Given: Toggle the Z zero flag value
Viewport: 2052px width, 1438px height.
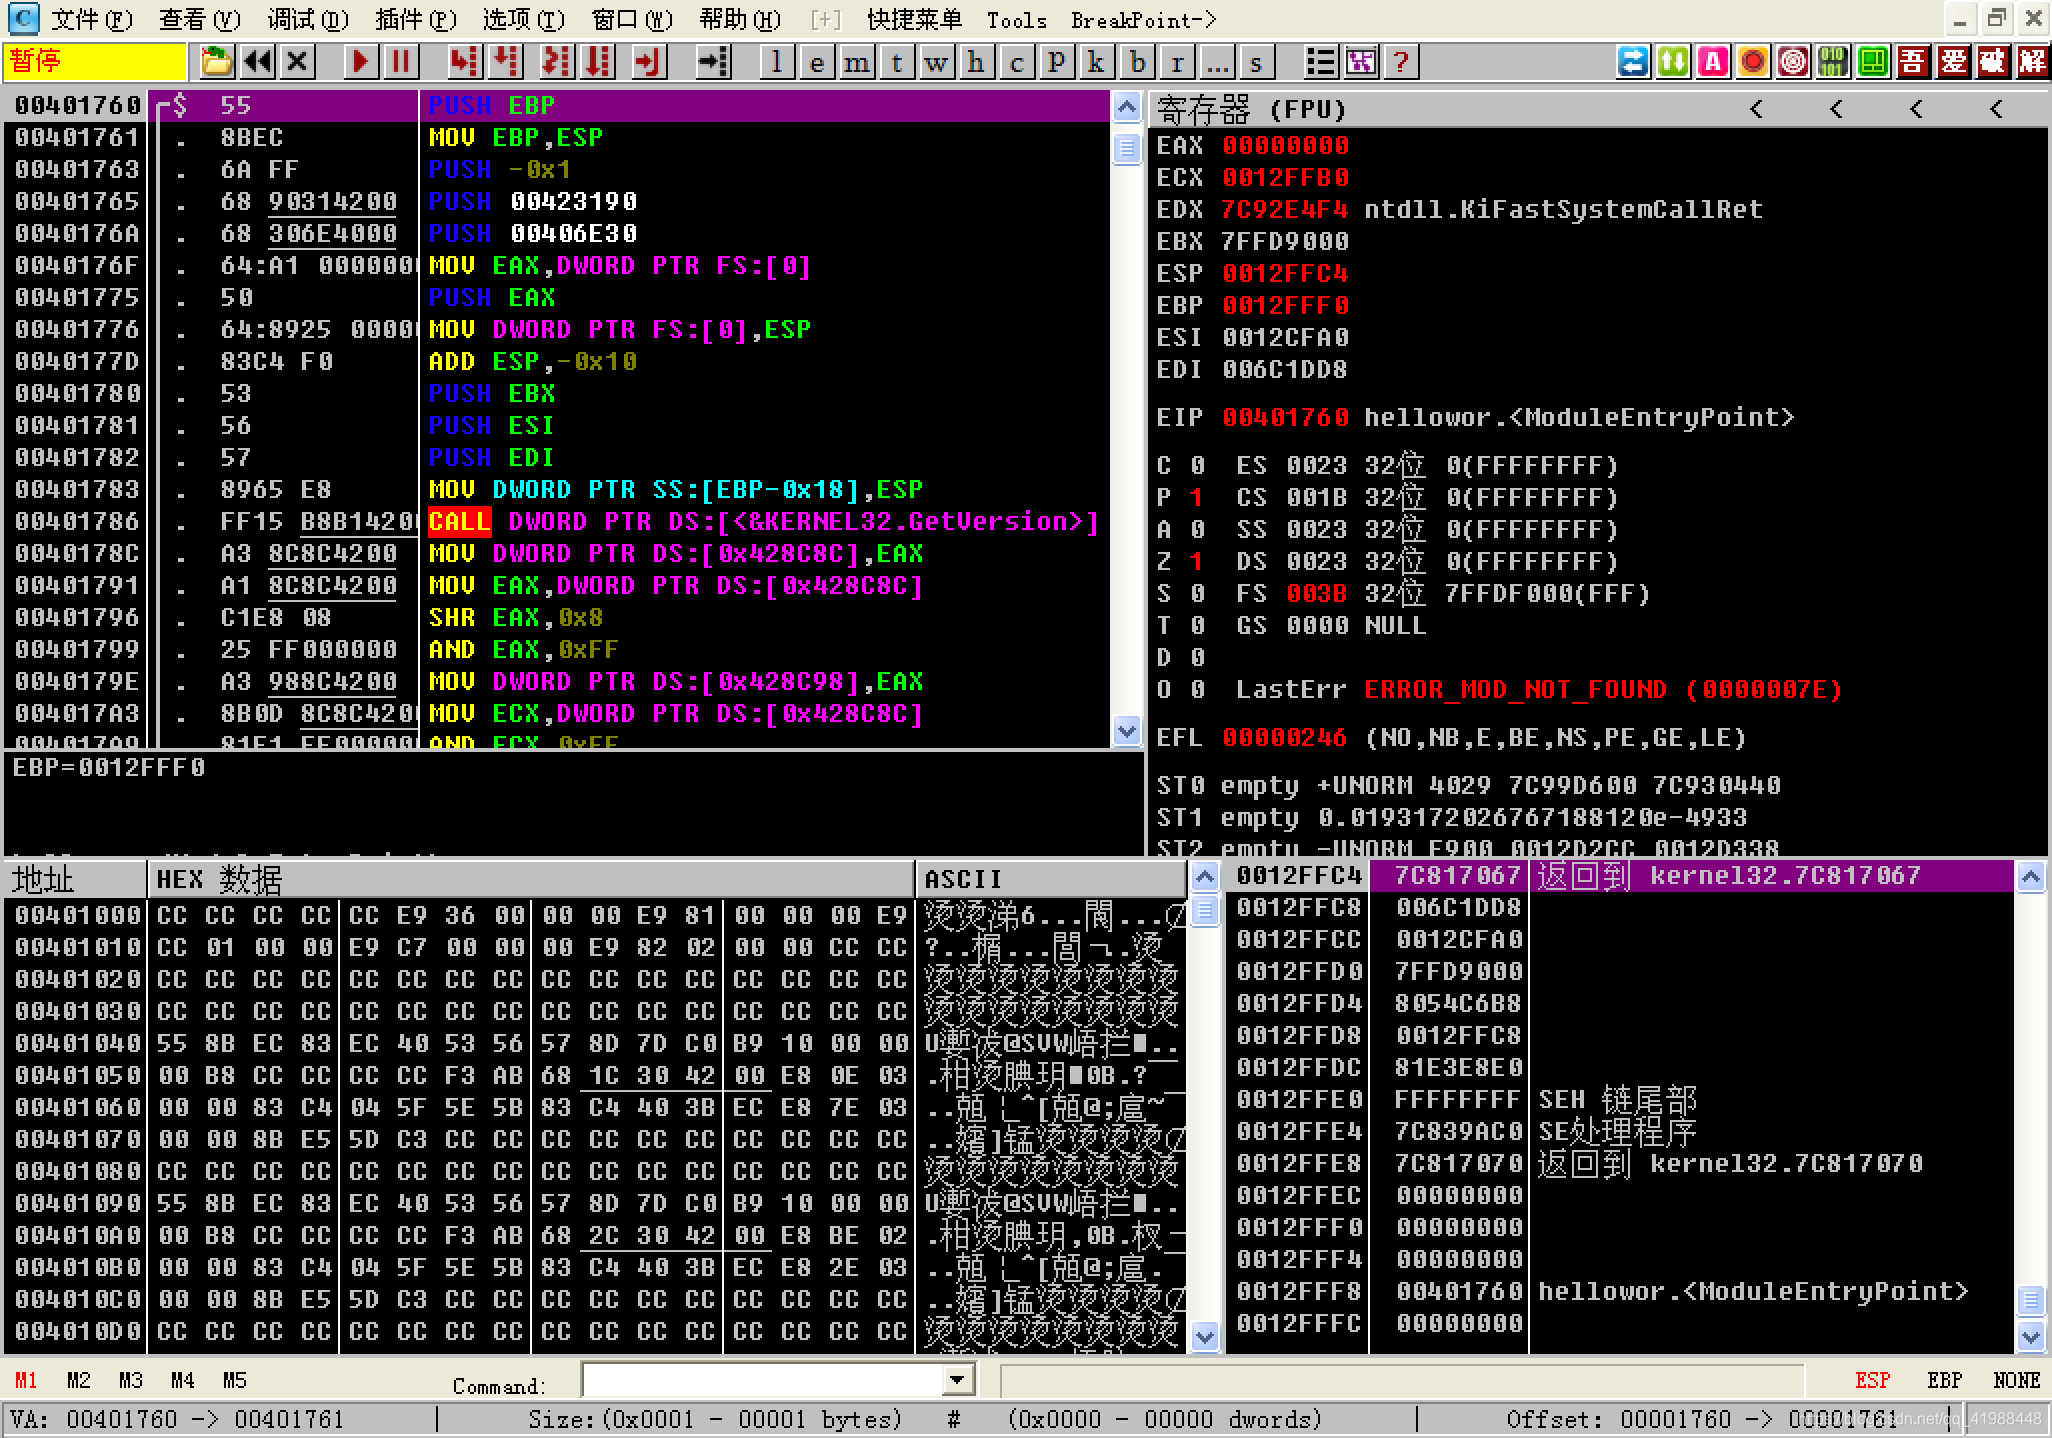Looking at the screenshot, I should pyautogui.click(x=1197, y=562).
